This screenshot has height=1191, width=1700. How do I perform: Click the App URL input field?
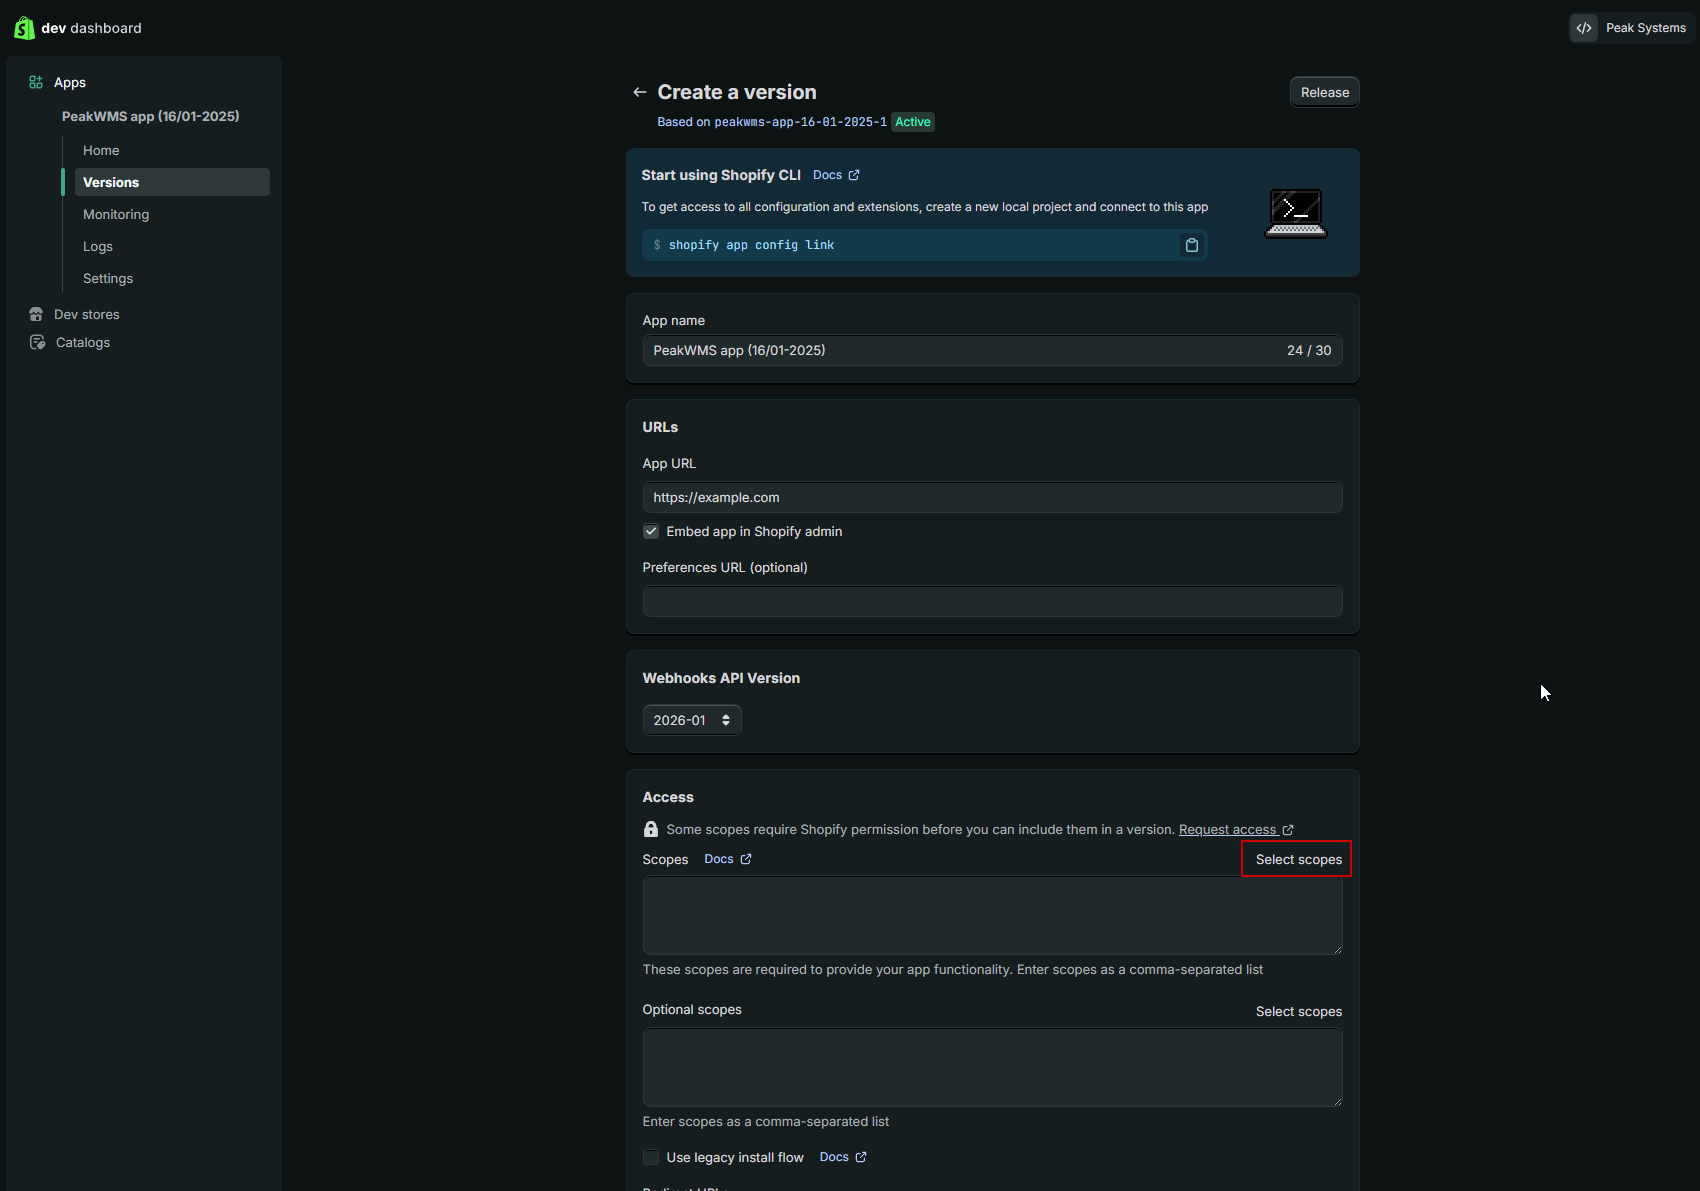tap(993, 497)
